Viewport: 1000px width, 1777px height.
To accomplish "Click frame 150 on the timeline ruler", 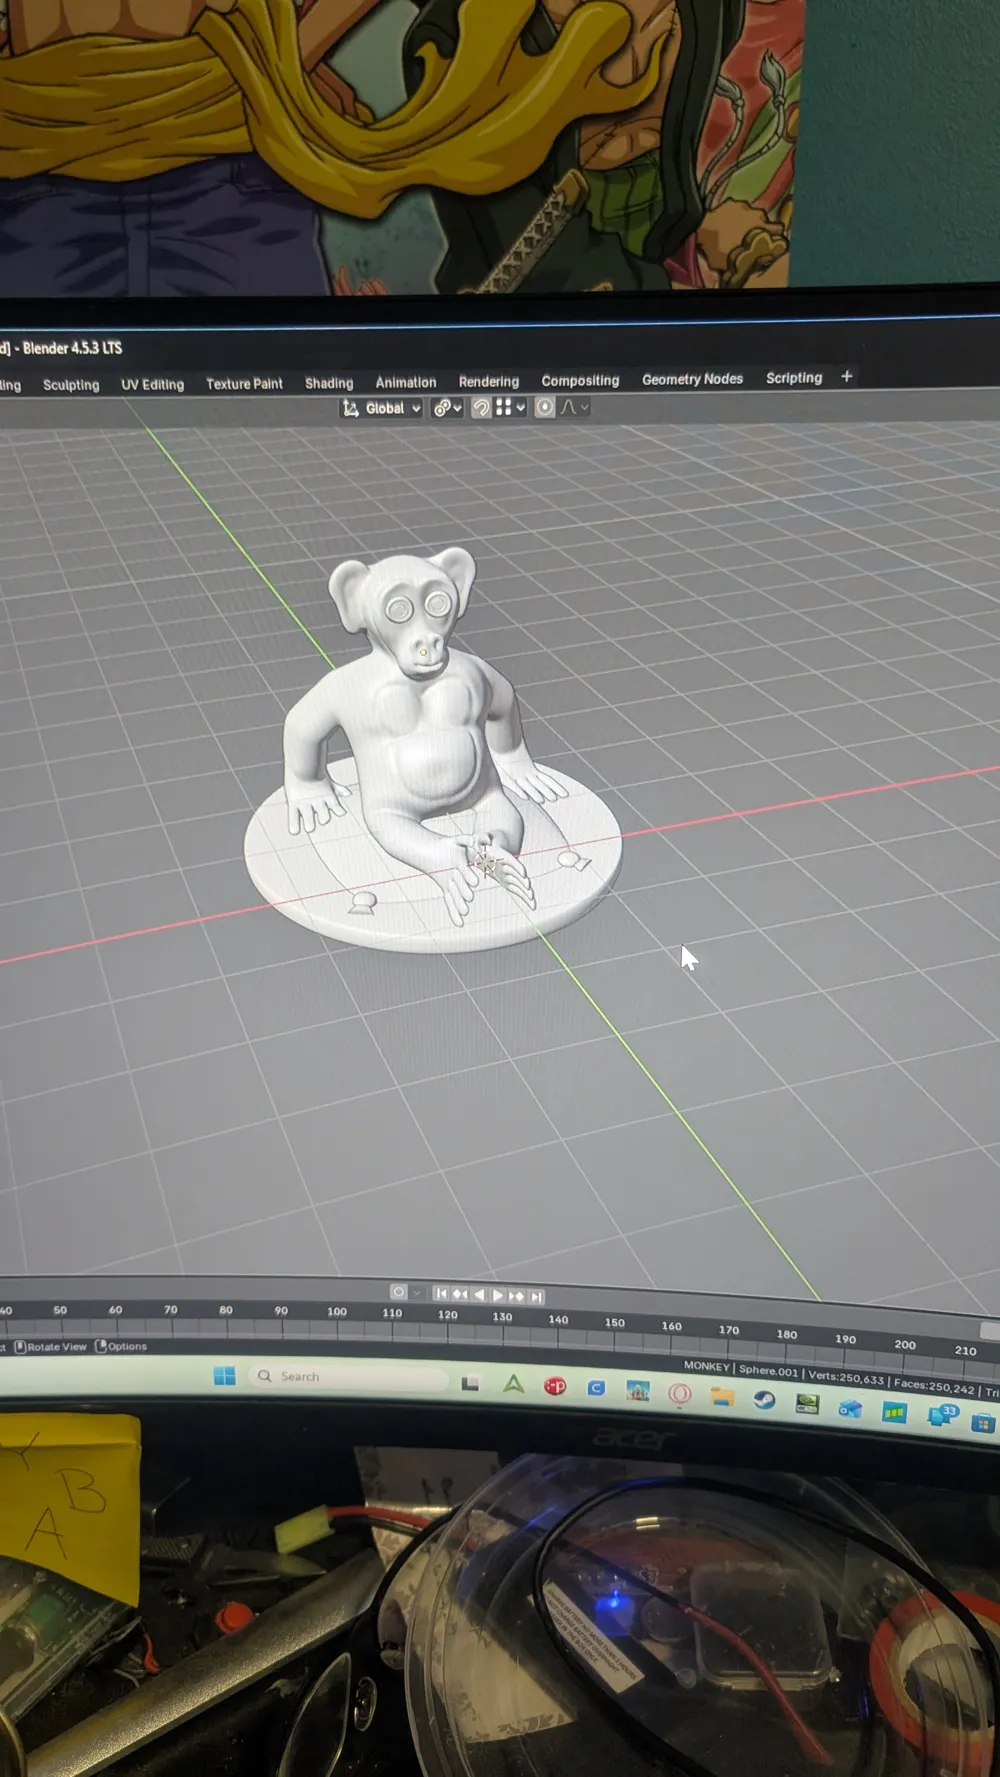I will pyautogui.click(x=615, y=1322).
